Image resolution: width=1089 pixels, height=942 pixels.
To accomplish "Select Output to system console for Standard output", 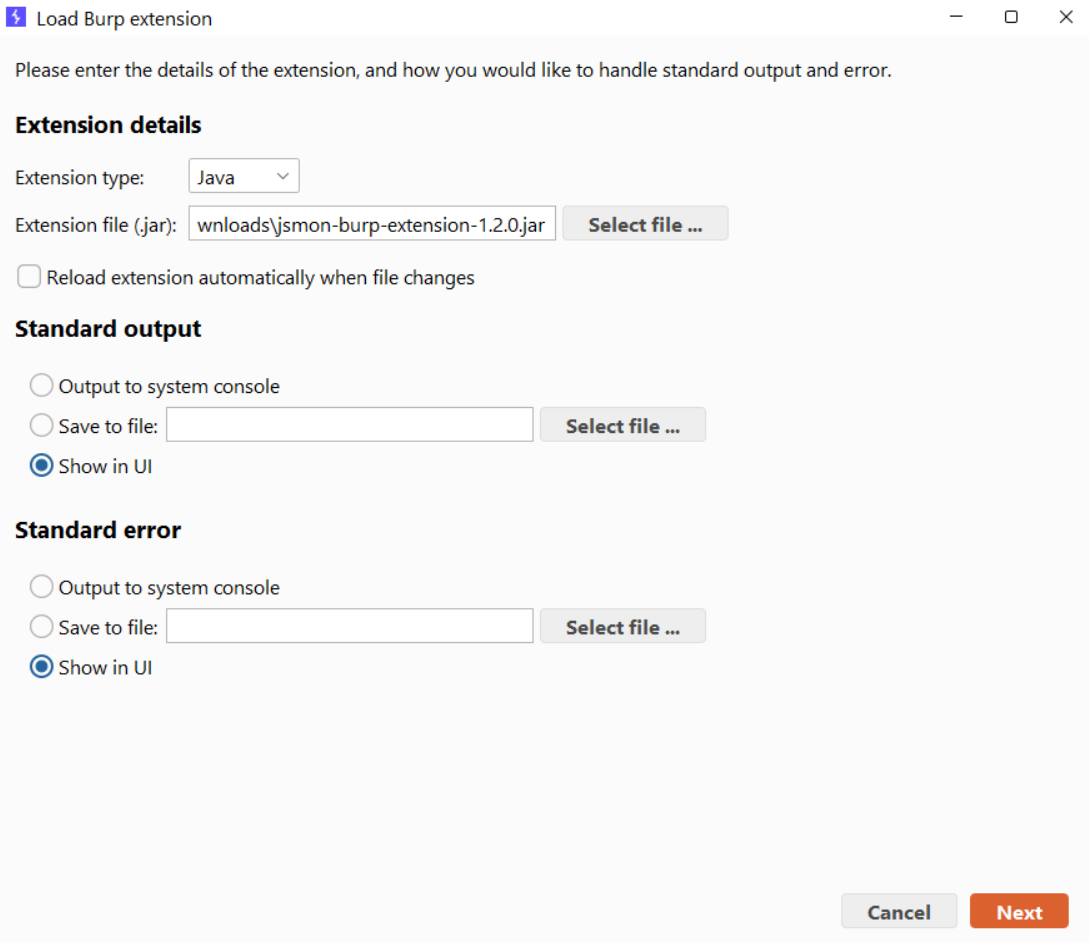I will tap(41, 386).
